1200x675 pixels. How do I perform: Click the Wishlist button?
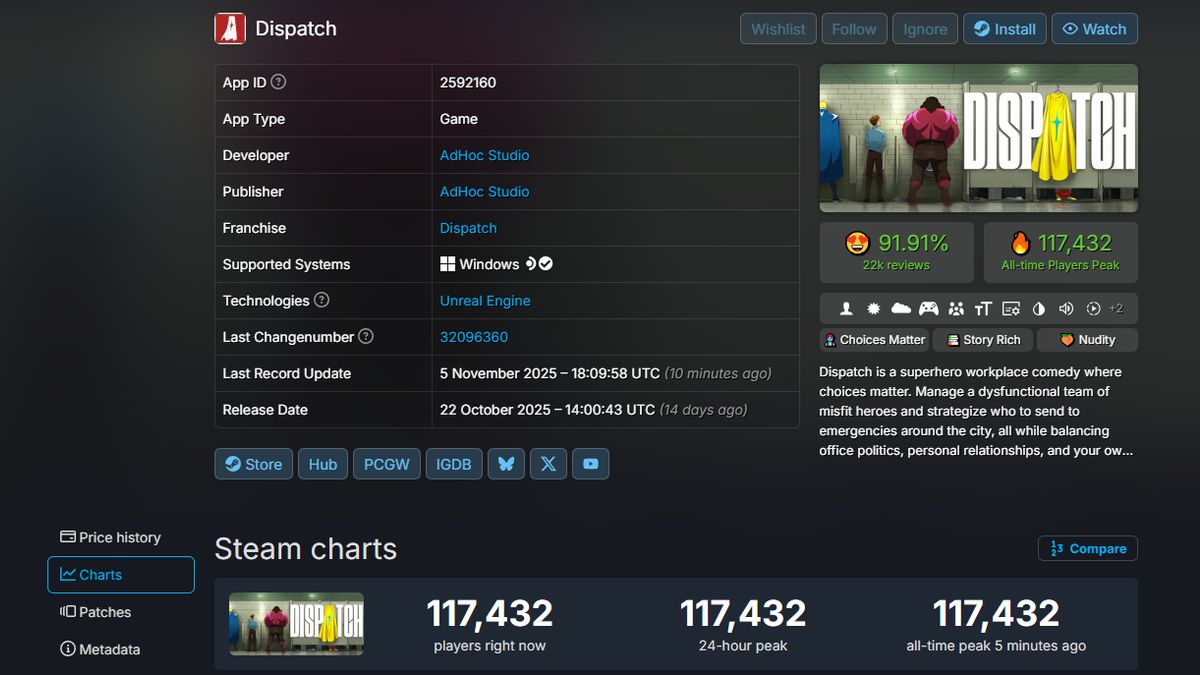778,29
